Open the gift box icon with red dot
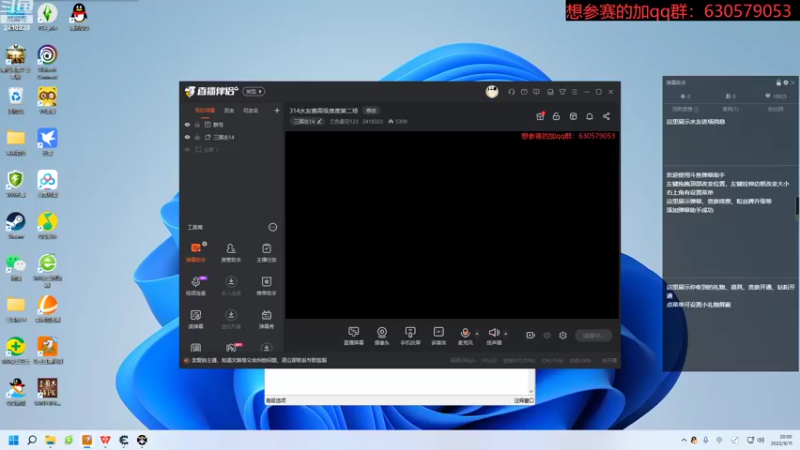 (540, 116)
